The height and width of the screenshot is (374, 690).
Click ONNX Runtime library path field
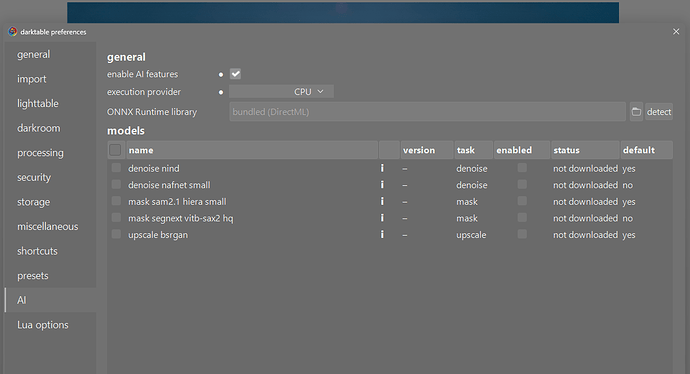(x=427, y=112)
